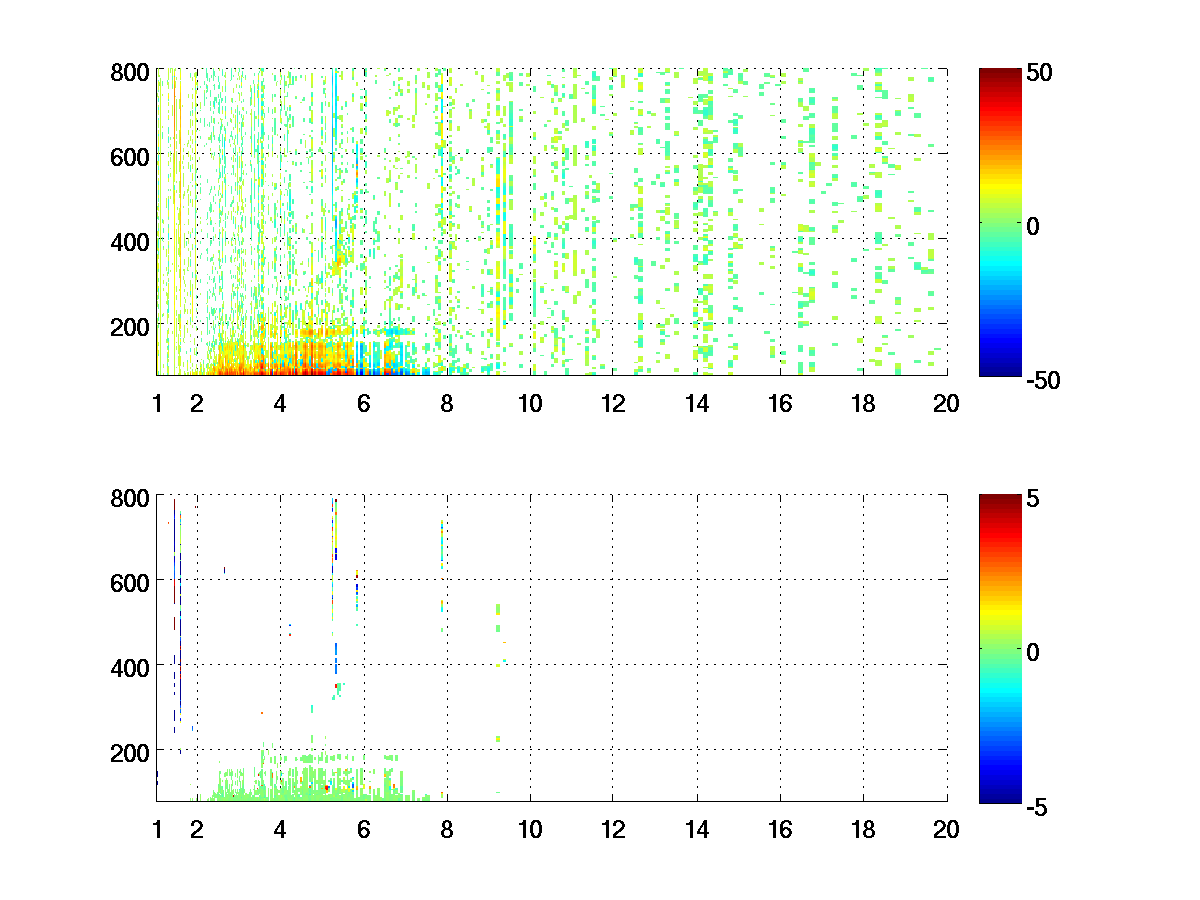Screen dimensions: 1200x900
Task: Click x-axis tick "18" under the upper plot
Action: coord(863,404)
